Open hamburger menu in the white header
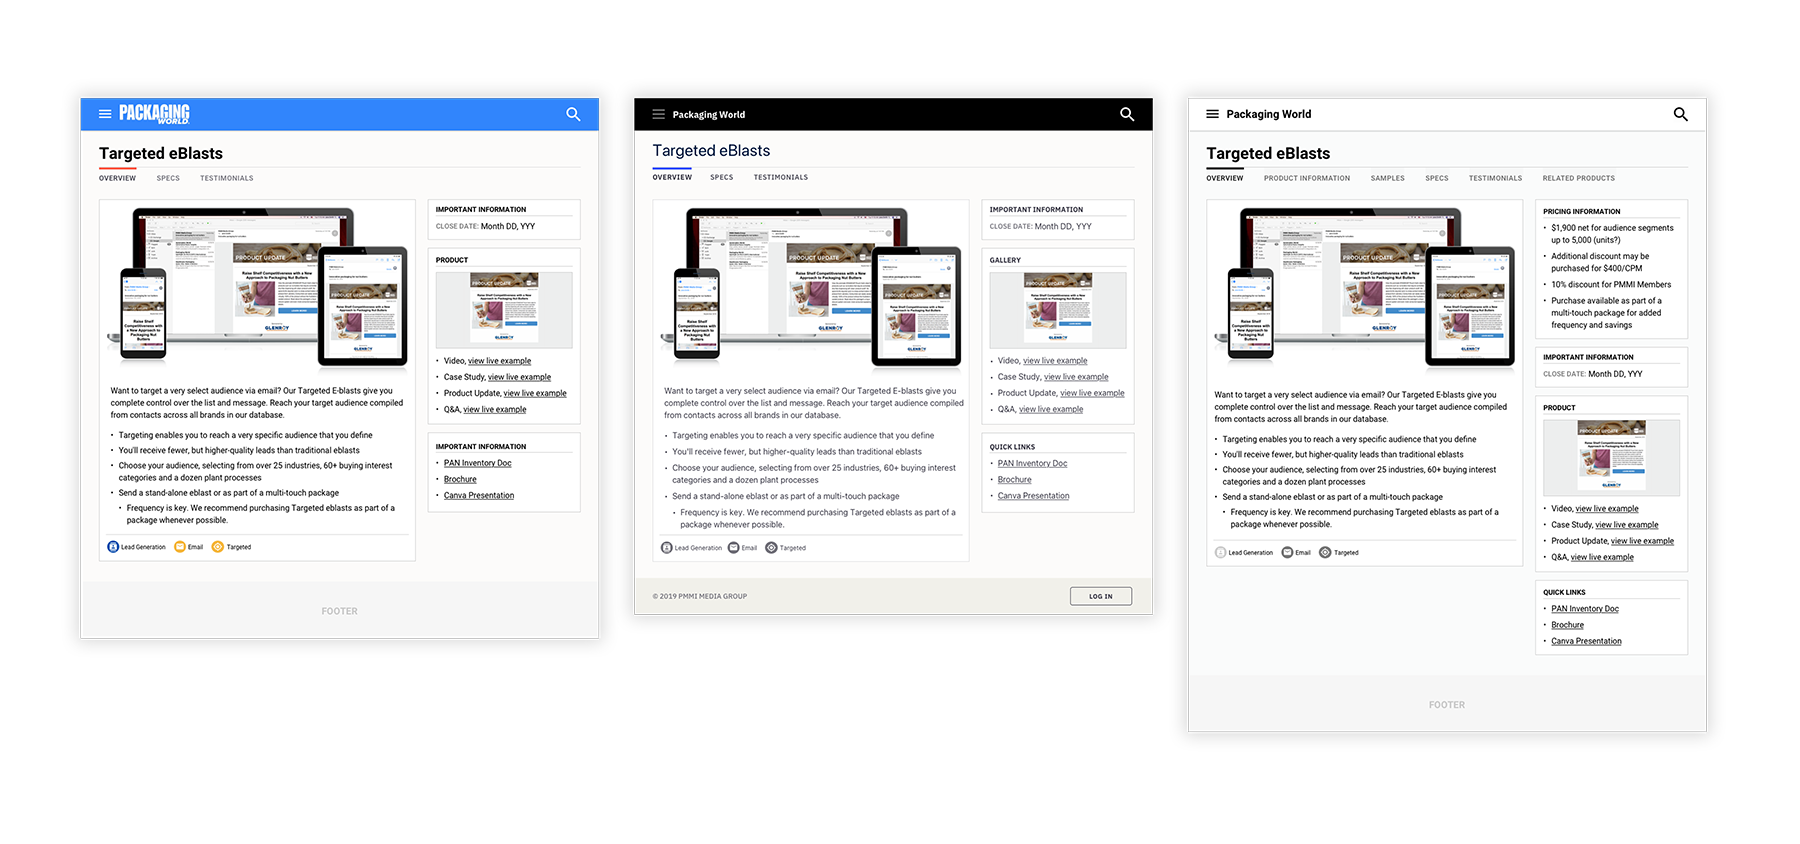This screenshot has height=844, width=1800. (1212, 114)
